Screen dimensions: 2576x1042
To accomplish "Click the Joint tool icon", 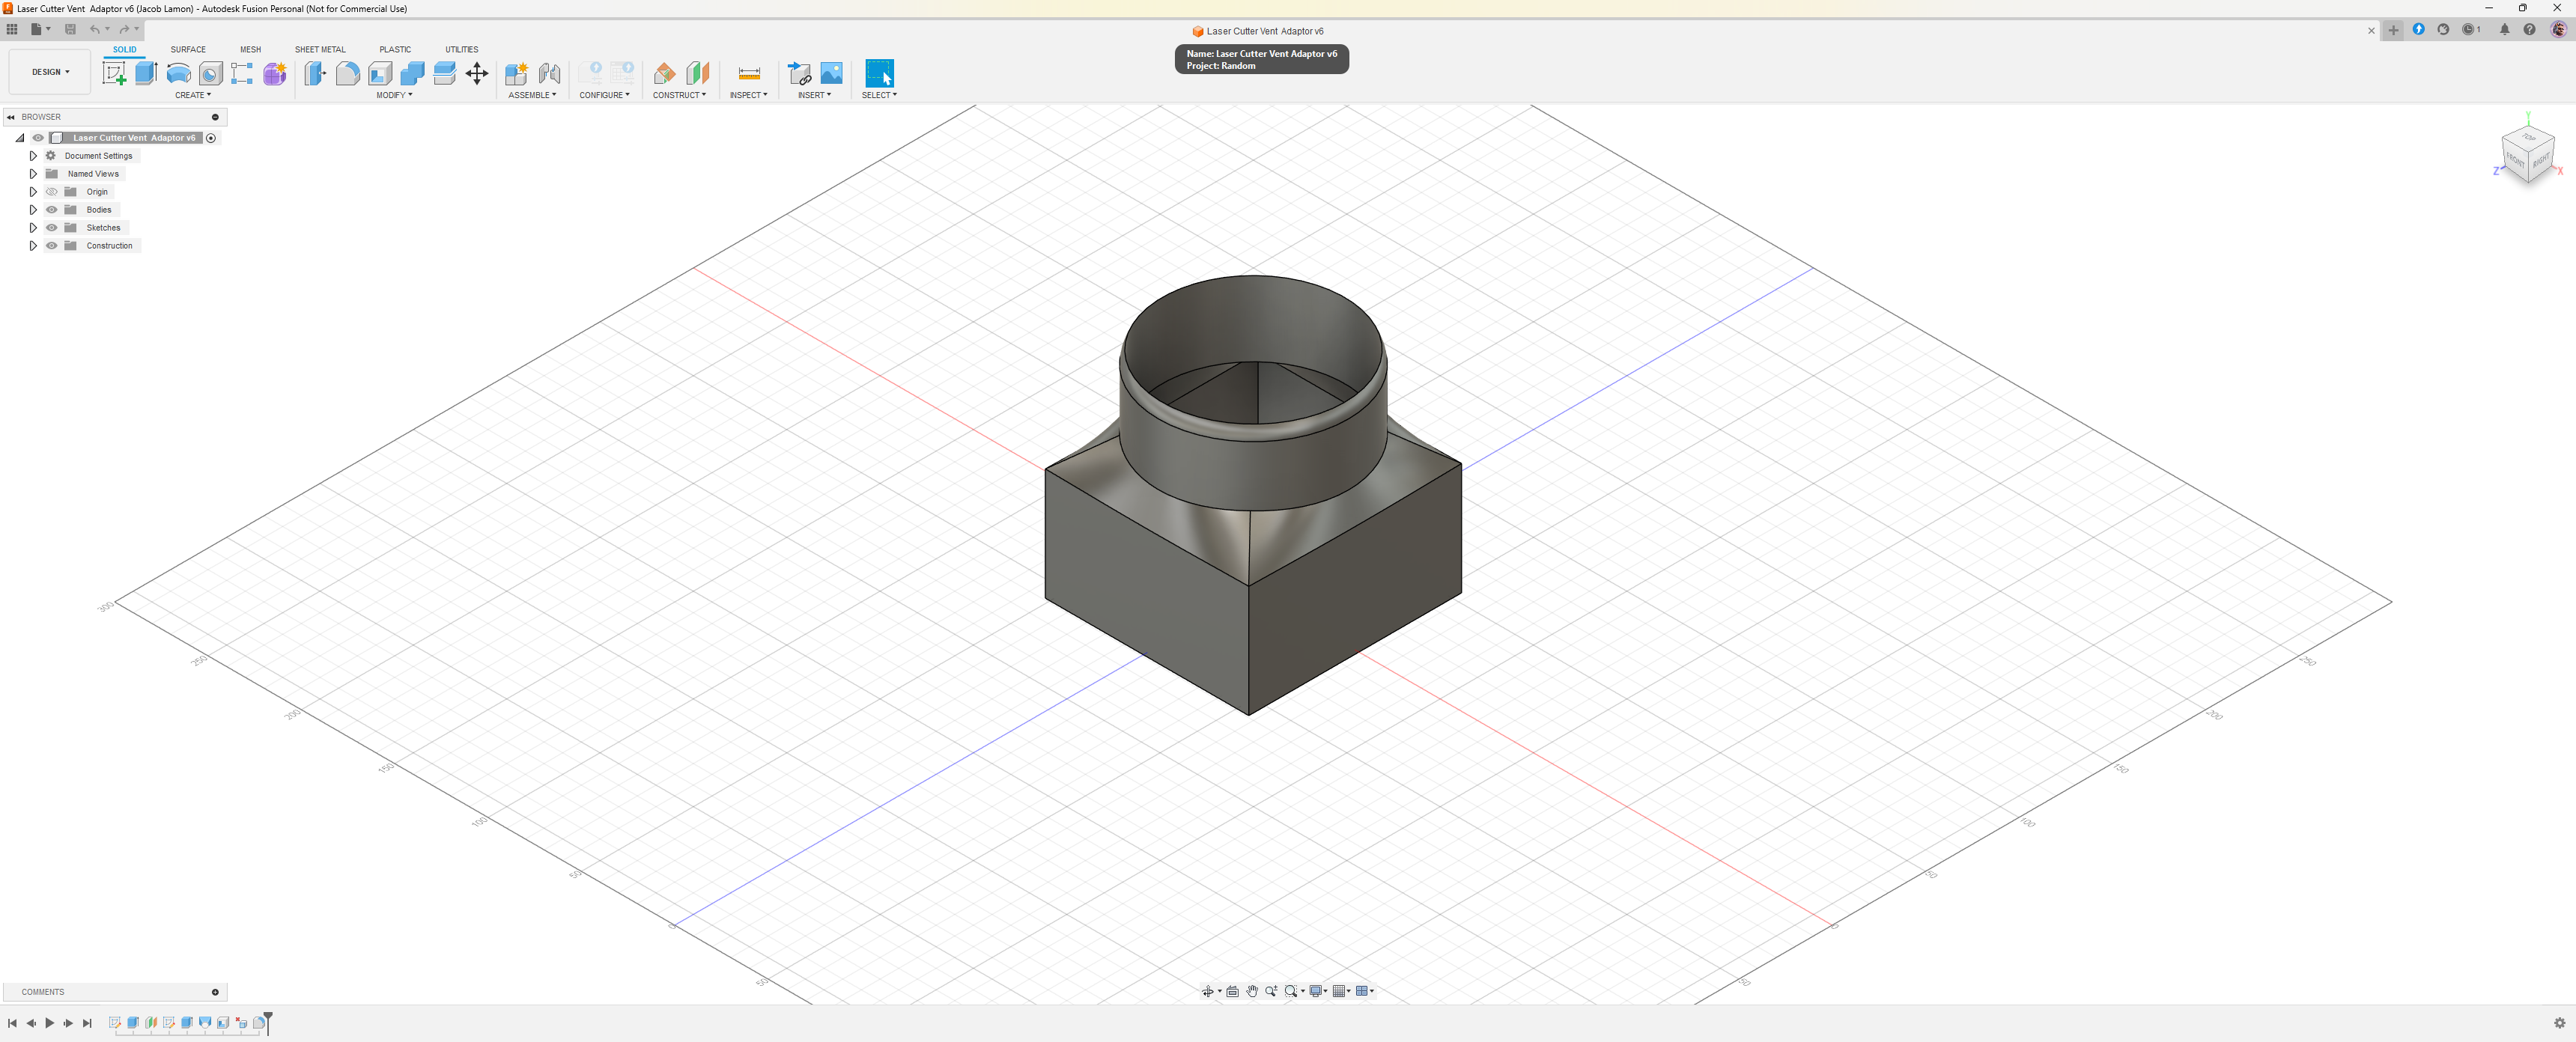I will [549, 73].
